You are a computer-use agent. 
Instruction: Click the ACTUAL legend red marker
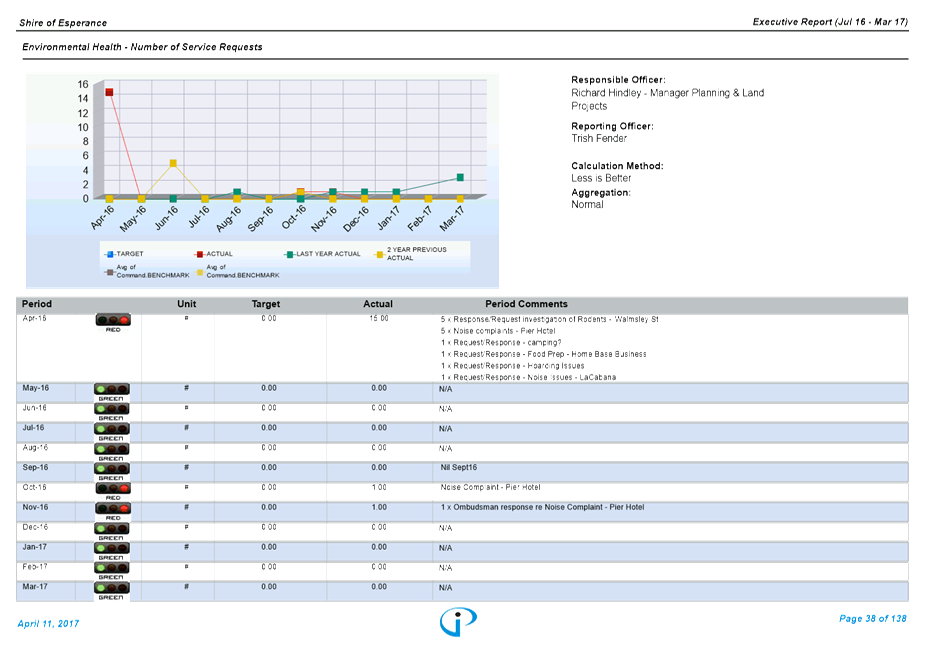coord(200,254)
